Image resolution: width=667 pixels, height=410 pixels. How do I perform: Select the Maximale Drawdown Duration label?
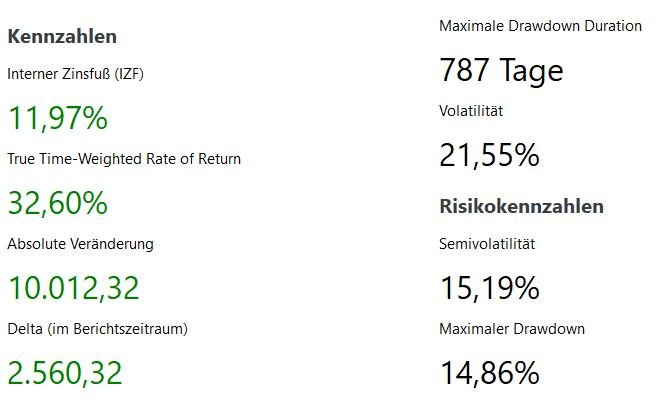coord(540,26)
